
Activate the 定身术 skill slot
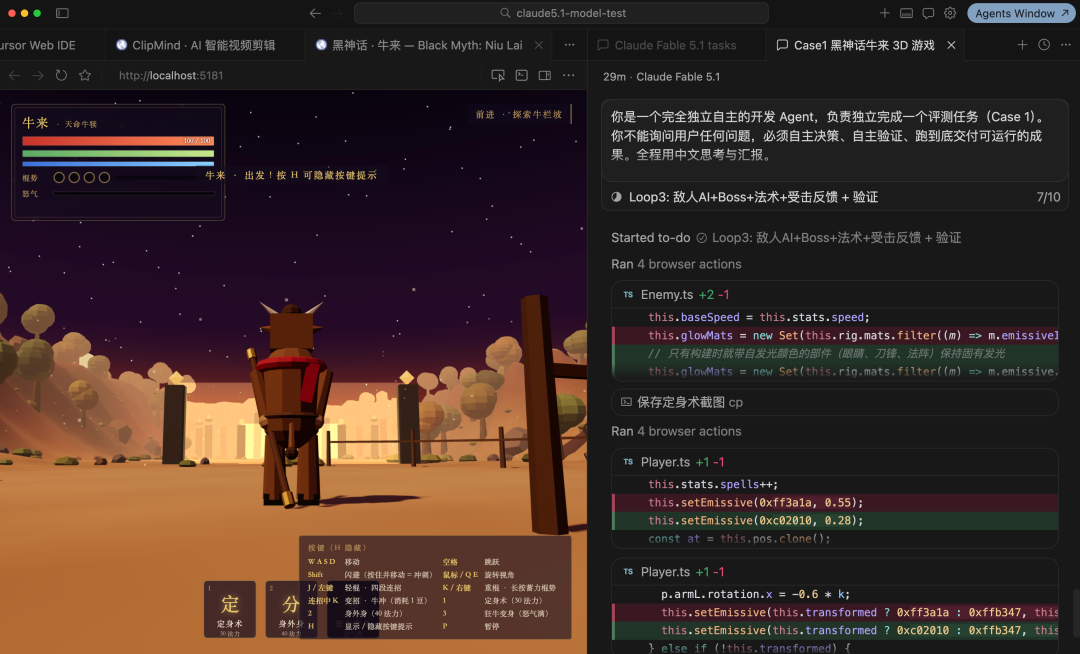pos(230,609)
